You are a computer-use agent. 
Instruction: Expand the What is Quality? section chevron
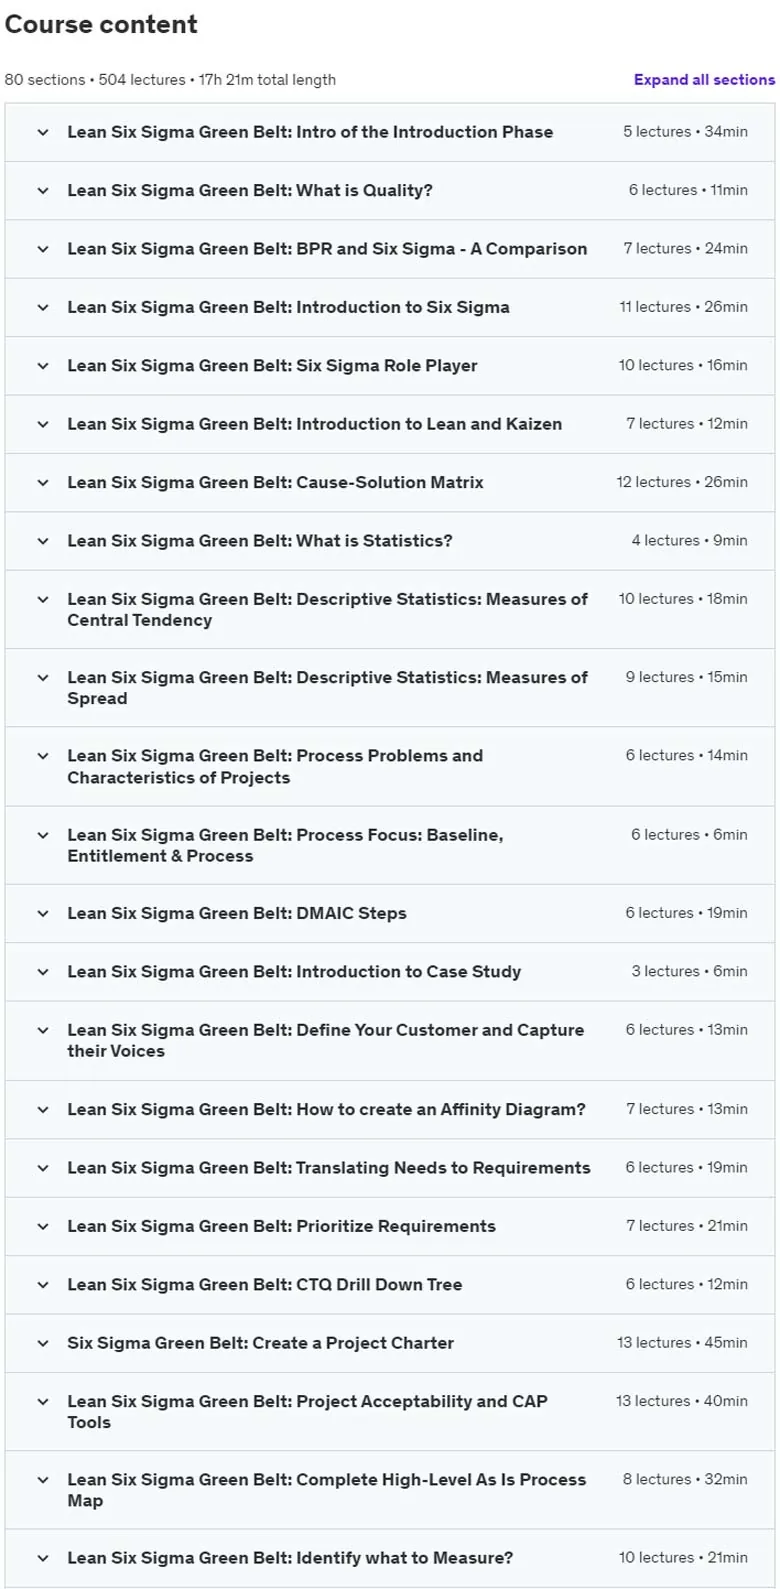click(42, 190)
